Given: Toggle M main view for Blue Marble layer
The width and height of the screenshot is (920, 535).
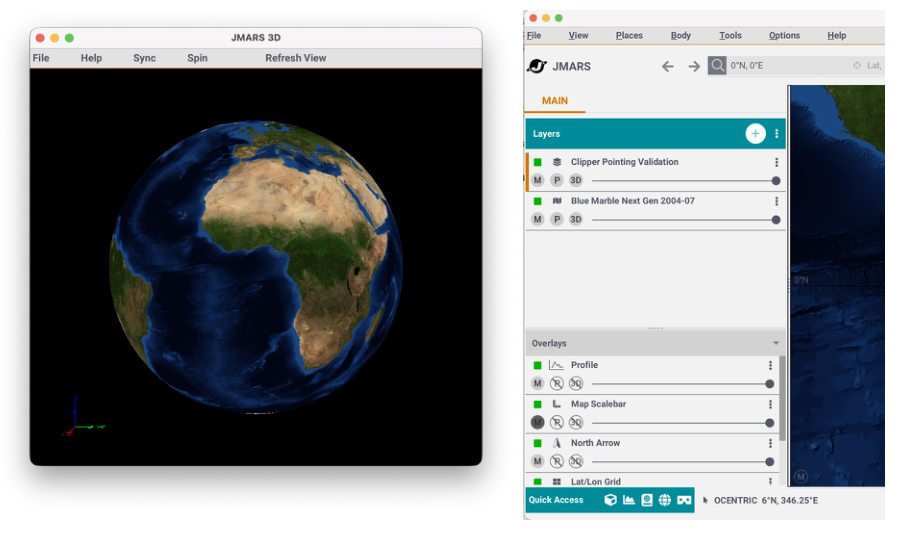Looking at the screenshot, I should [537, 219].
